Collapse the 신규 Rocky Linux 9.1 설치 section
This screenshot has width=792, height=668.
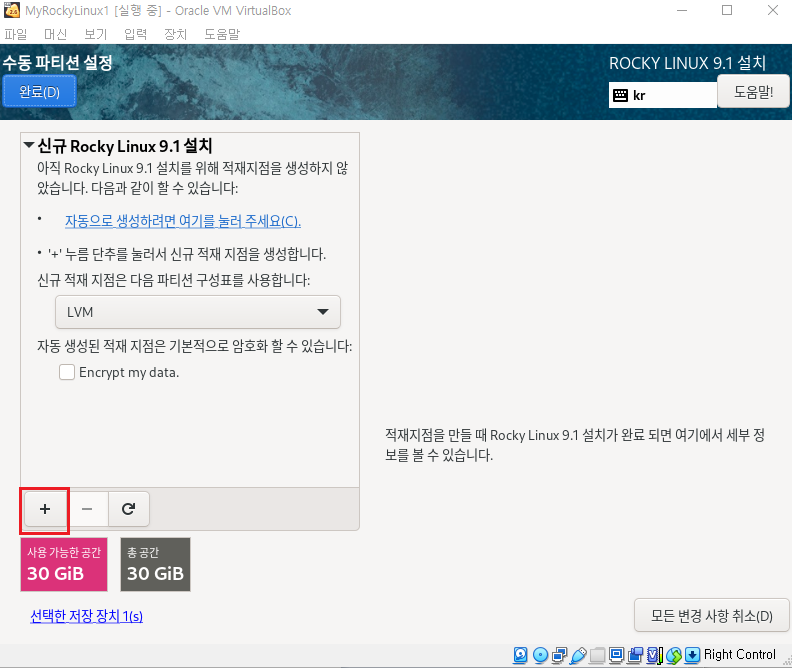[29, 146]
